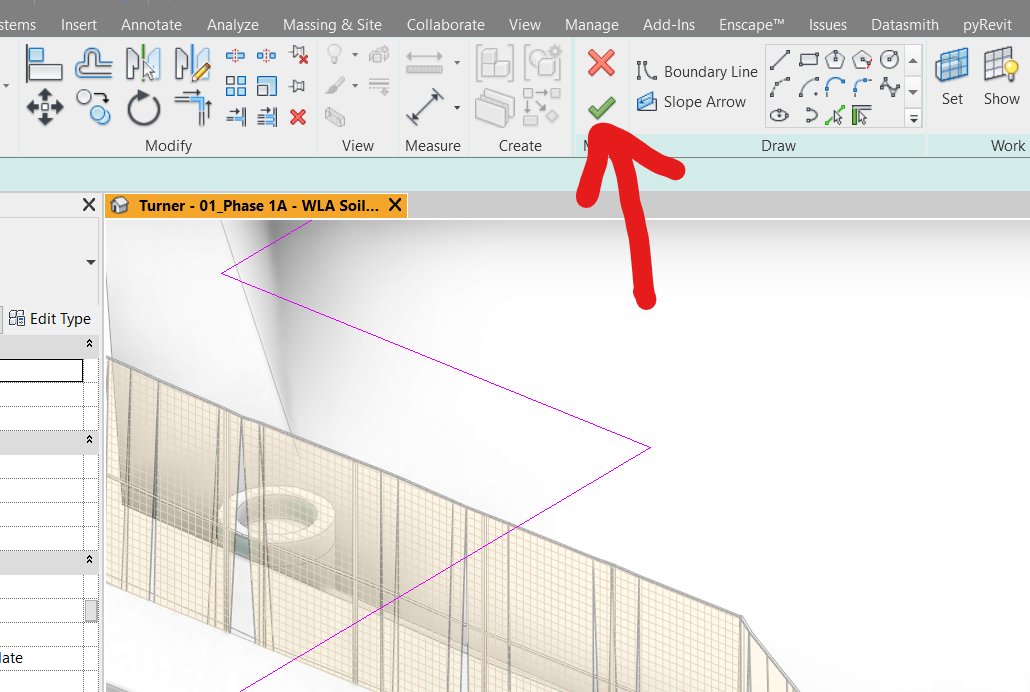Select the Fillet Arc tool
1030x692 pixels.
862,87
